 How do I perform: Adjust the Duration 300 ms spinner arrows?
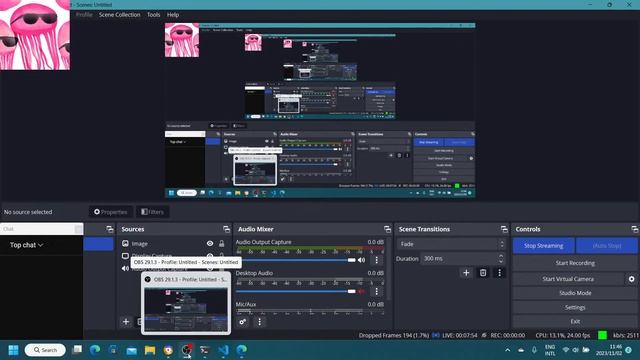pos(501,258)
